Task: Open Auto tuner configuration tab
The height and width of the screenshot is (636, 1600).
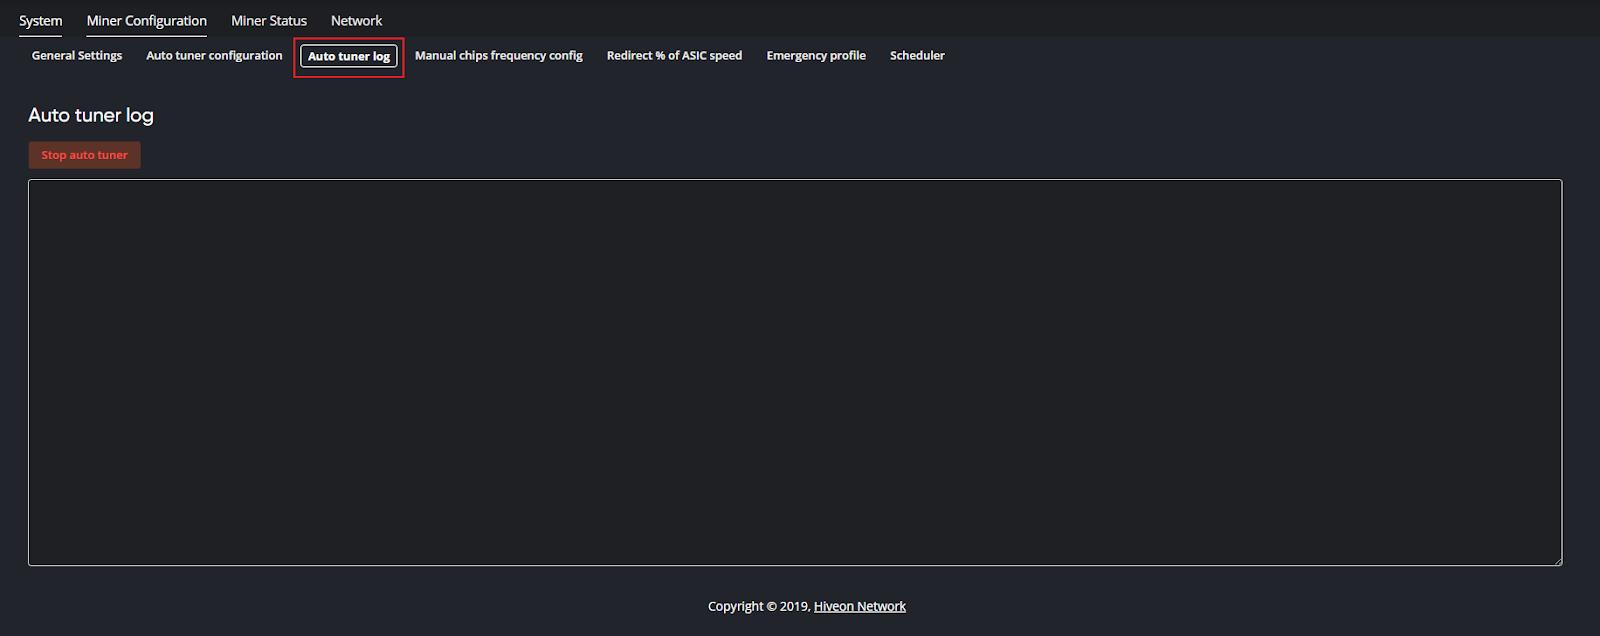Action: click(x=214, y=56)
